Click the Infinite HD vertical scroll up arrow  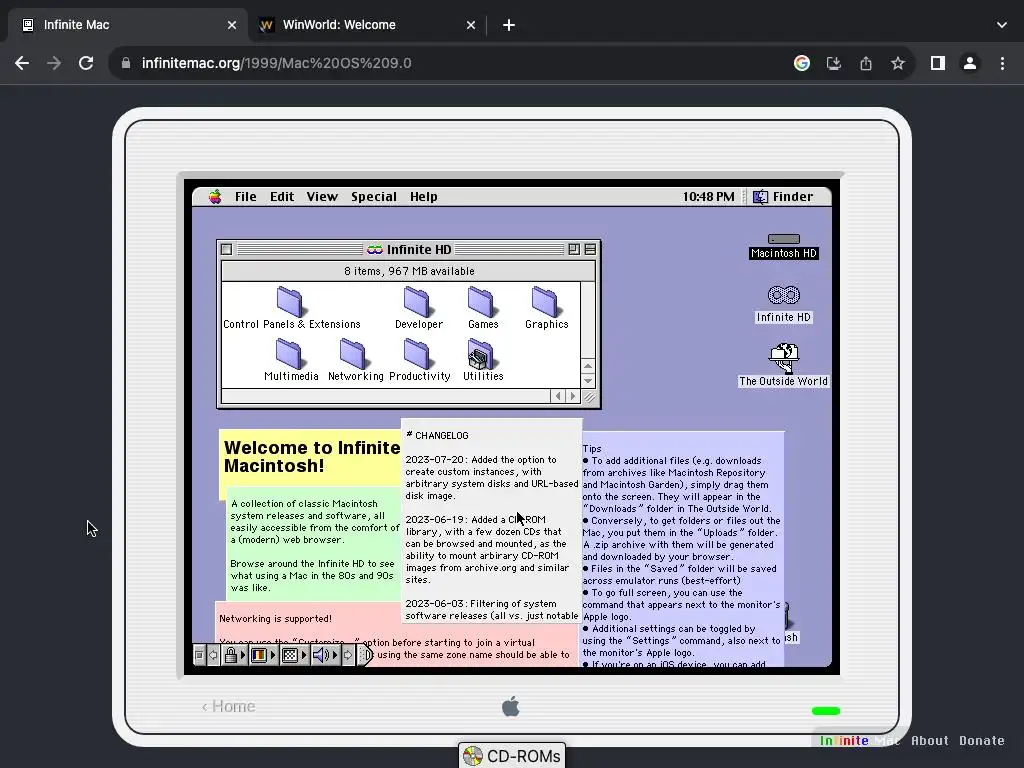pos(588,366)
